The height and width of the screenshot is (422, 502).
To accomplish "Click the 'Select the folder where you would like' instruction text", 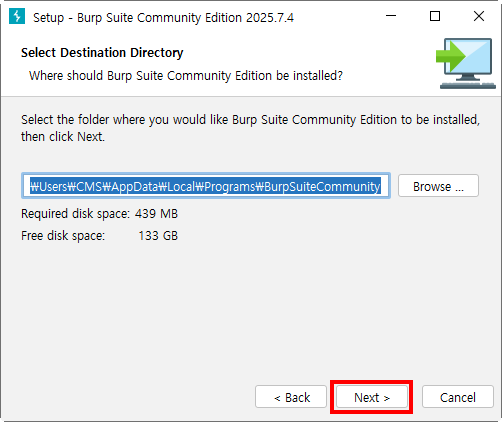I will coord(250,128).
